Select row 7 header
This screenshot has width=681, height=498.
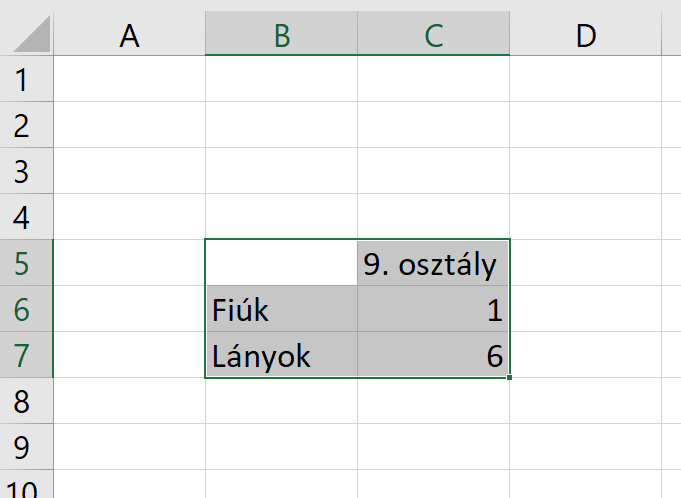pyautogui.click(x=26, y=356)
